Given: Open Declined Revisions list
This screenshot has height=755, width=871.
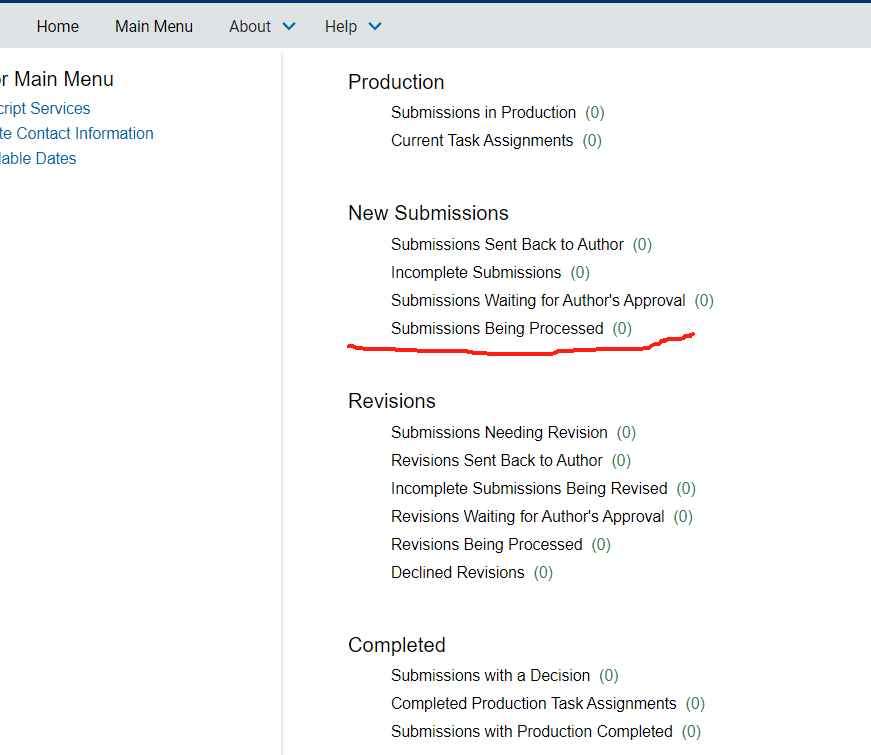Looking at the screenshot, I should (457, 573).
